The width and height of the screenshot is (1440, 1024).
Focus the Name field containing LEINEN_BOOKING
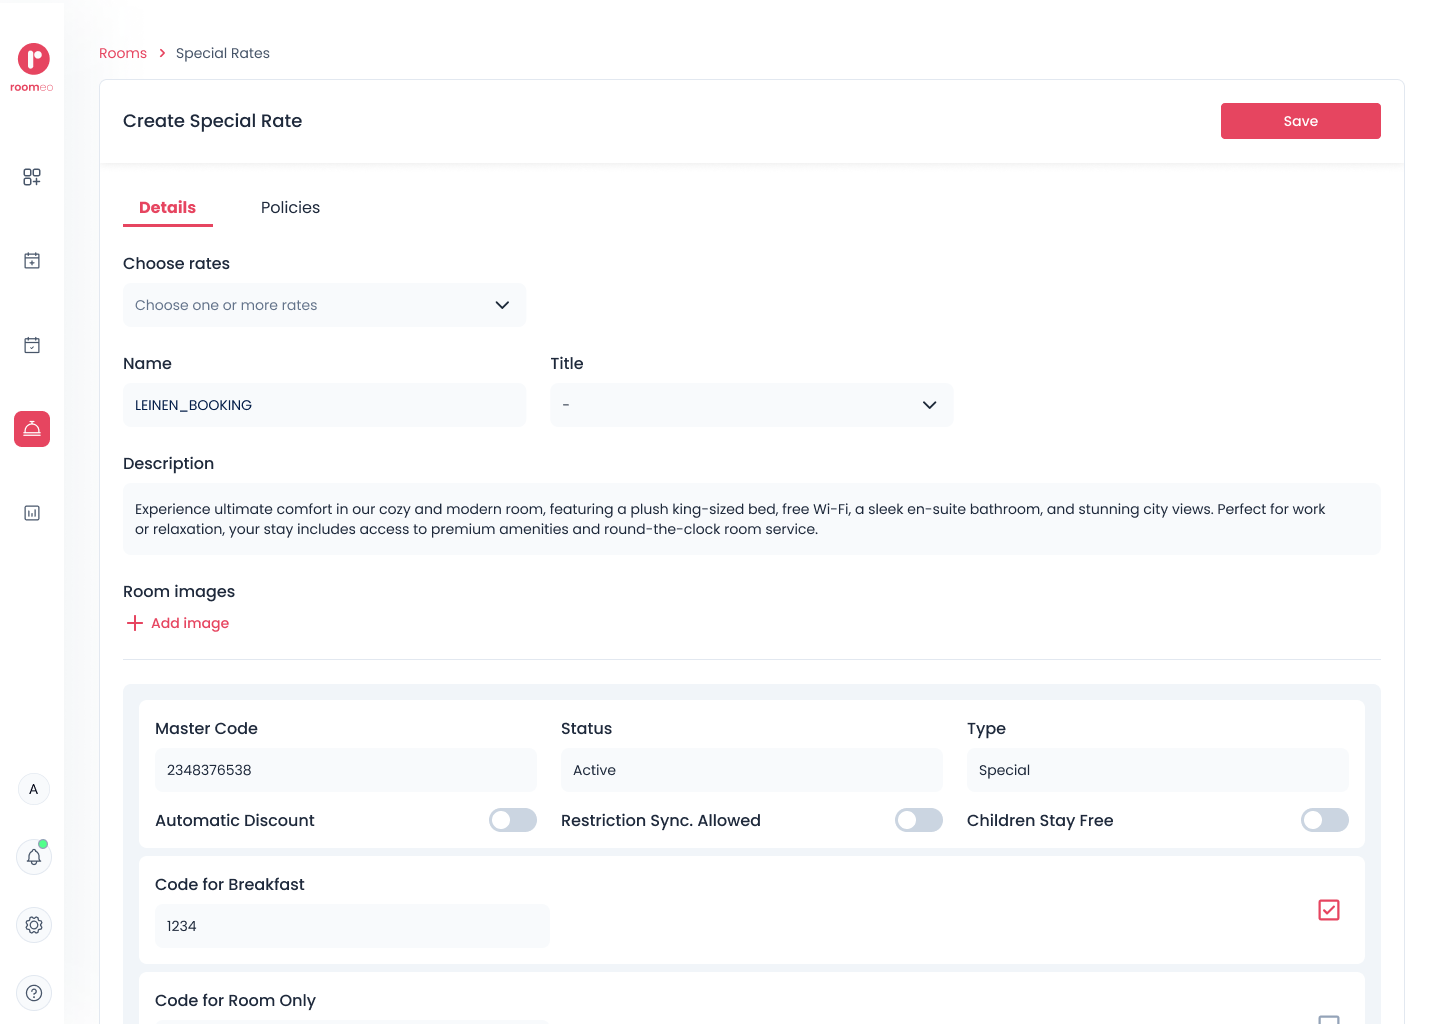point(324,405)
